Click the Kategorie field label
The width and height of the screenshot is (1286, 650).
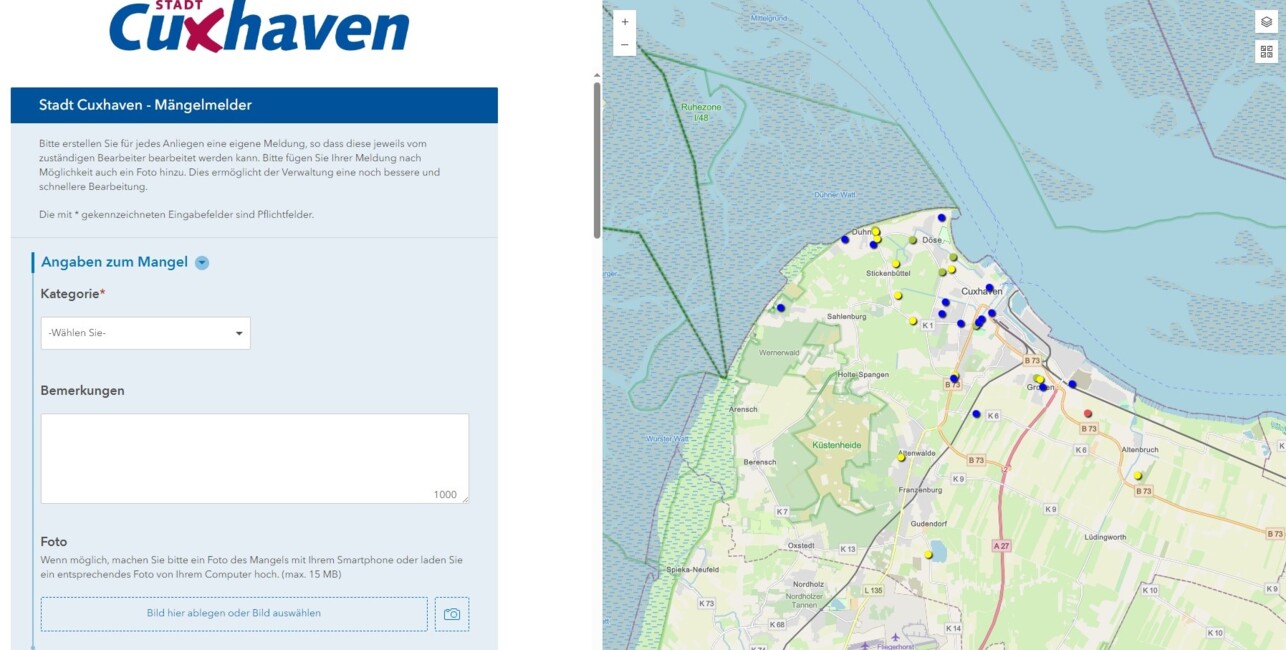pyautogui.click(x=73, y=294)
